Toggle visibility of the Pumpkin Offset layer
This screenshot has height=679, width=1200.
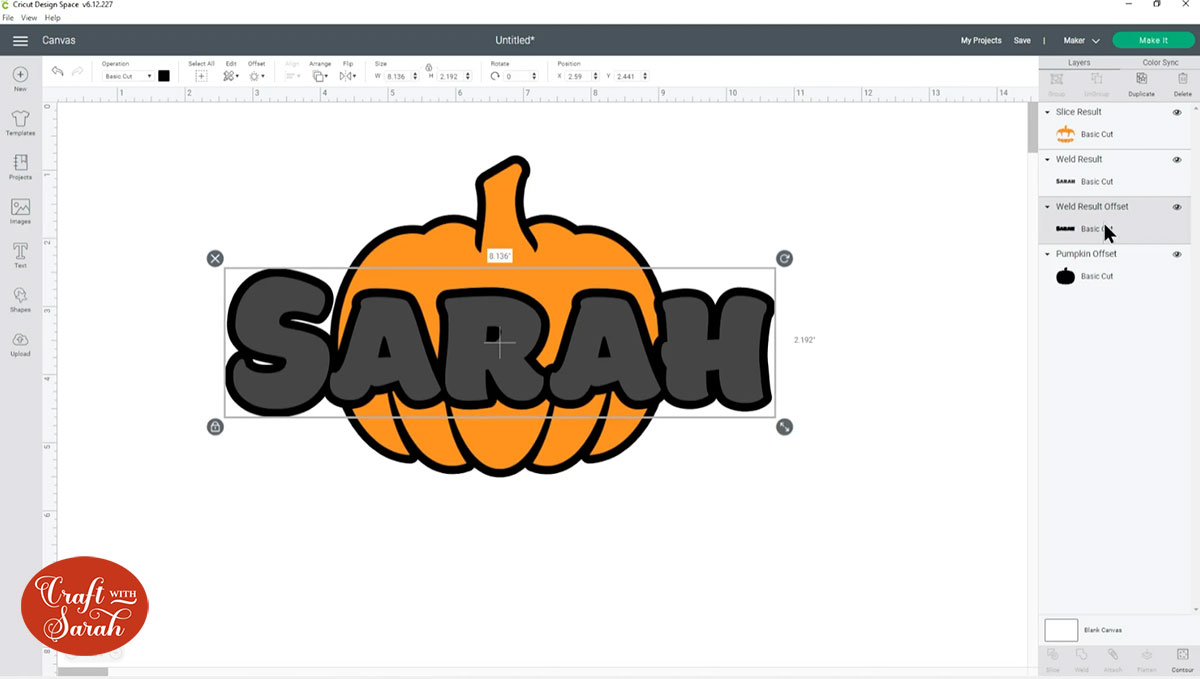point(1177,254)
